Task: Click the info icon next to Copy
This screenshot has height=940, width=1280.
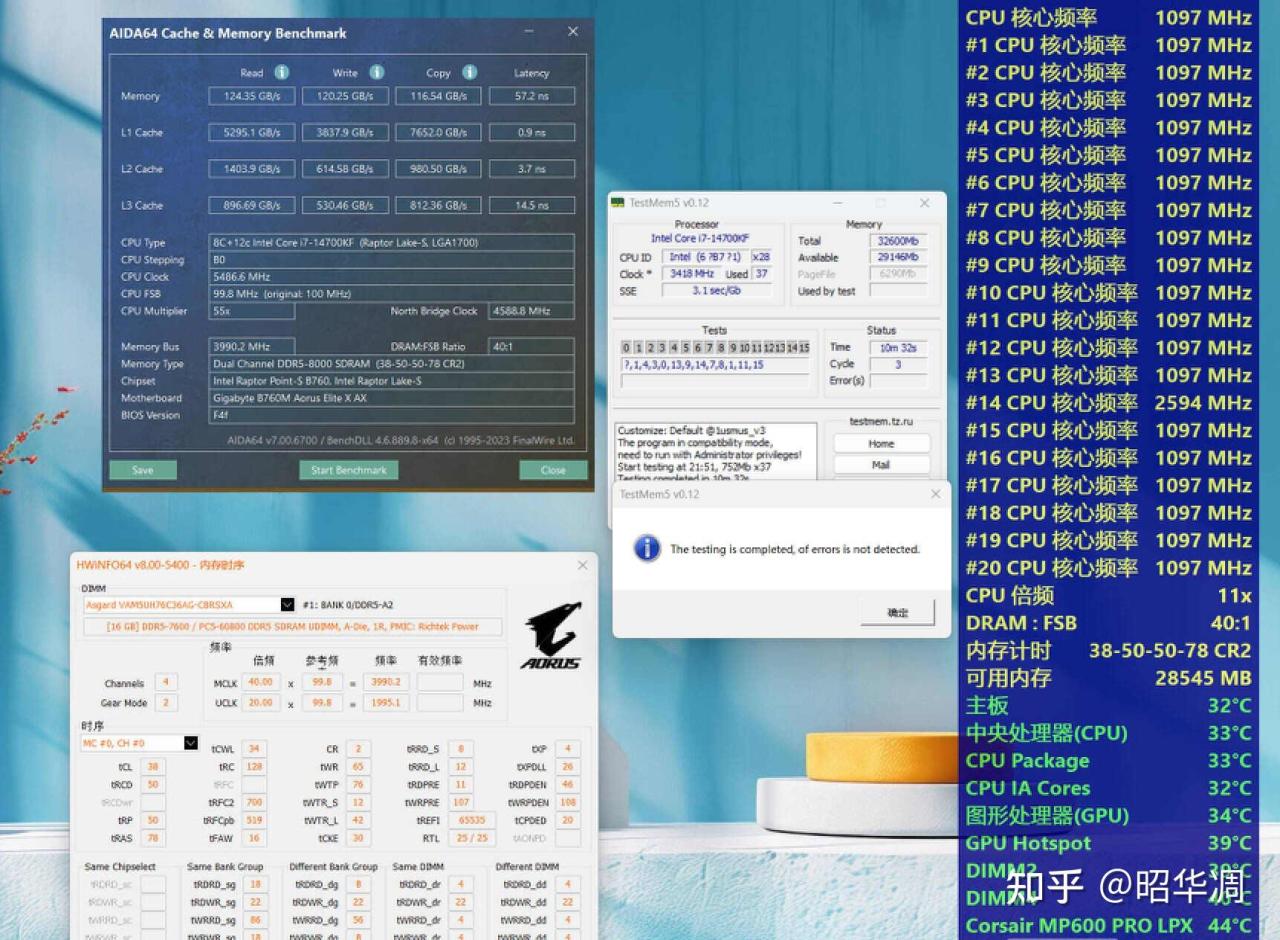Action: coord(469,72)
